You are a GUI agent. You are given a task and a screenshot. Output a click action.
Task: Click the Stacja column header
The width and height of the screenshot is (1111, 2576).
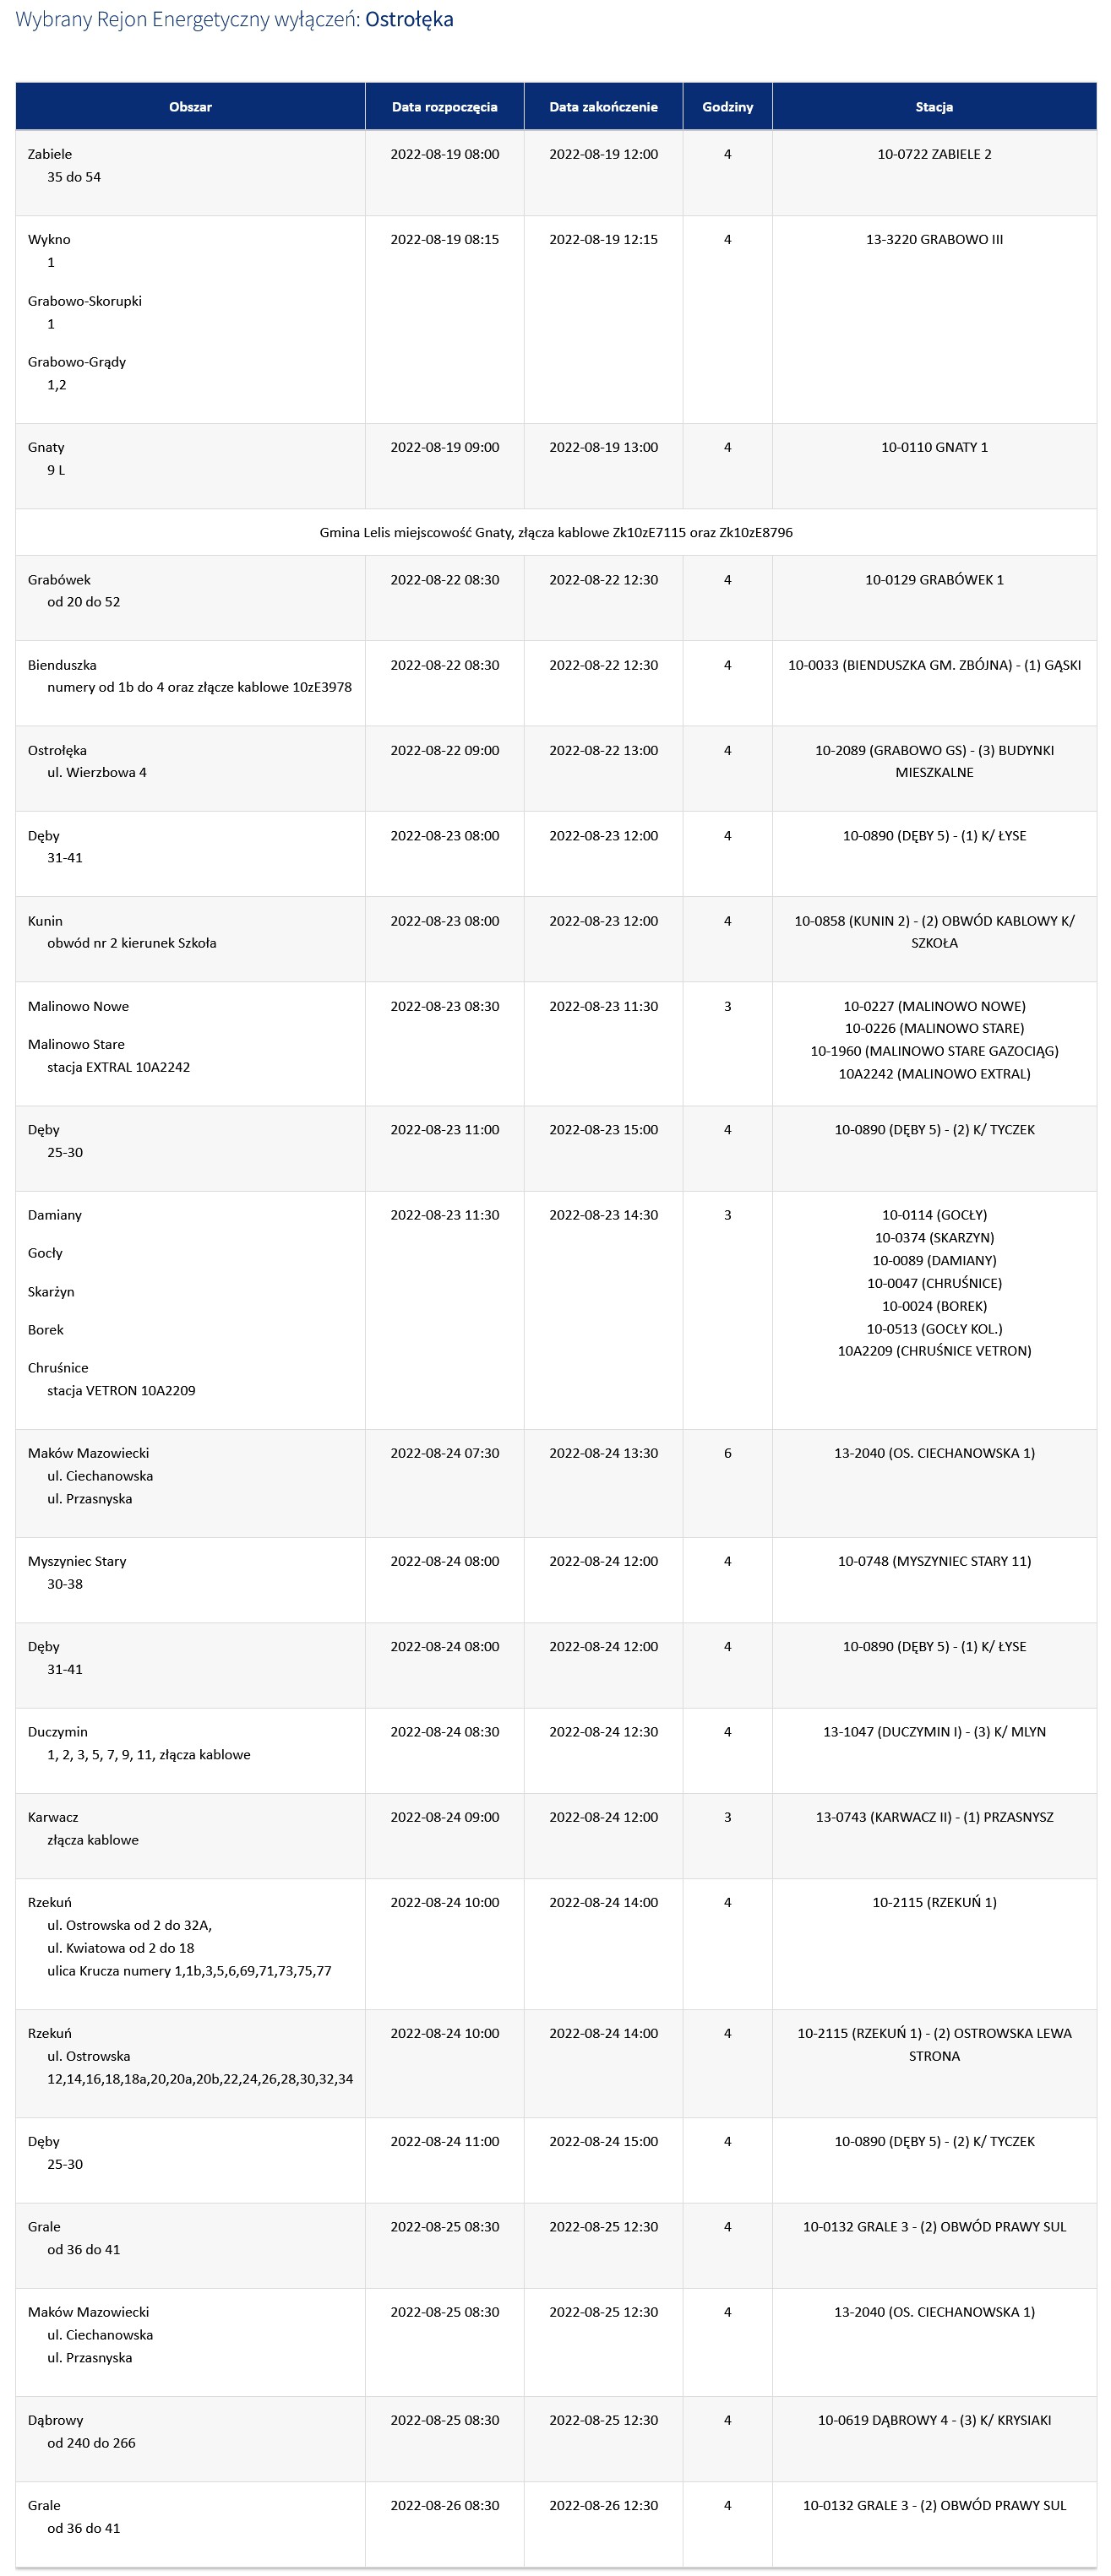[934, 107]
